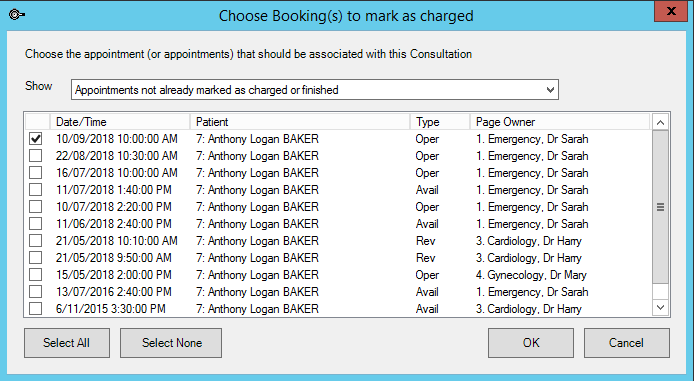Viewport: 694px width, 381px height.
Task: Click the patient name in the 10/09/2018 row
Action: click(257, 139)
